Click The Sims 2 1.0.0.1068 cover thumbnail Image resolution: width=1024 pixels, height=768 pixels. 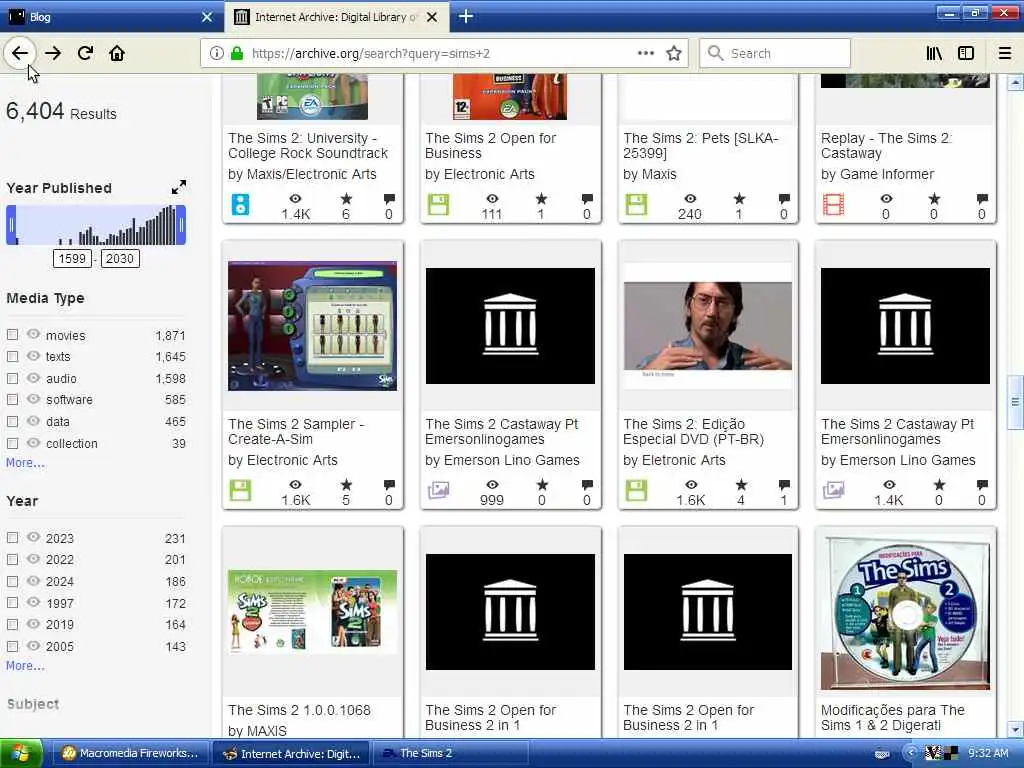click(x=312, y=612)
